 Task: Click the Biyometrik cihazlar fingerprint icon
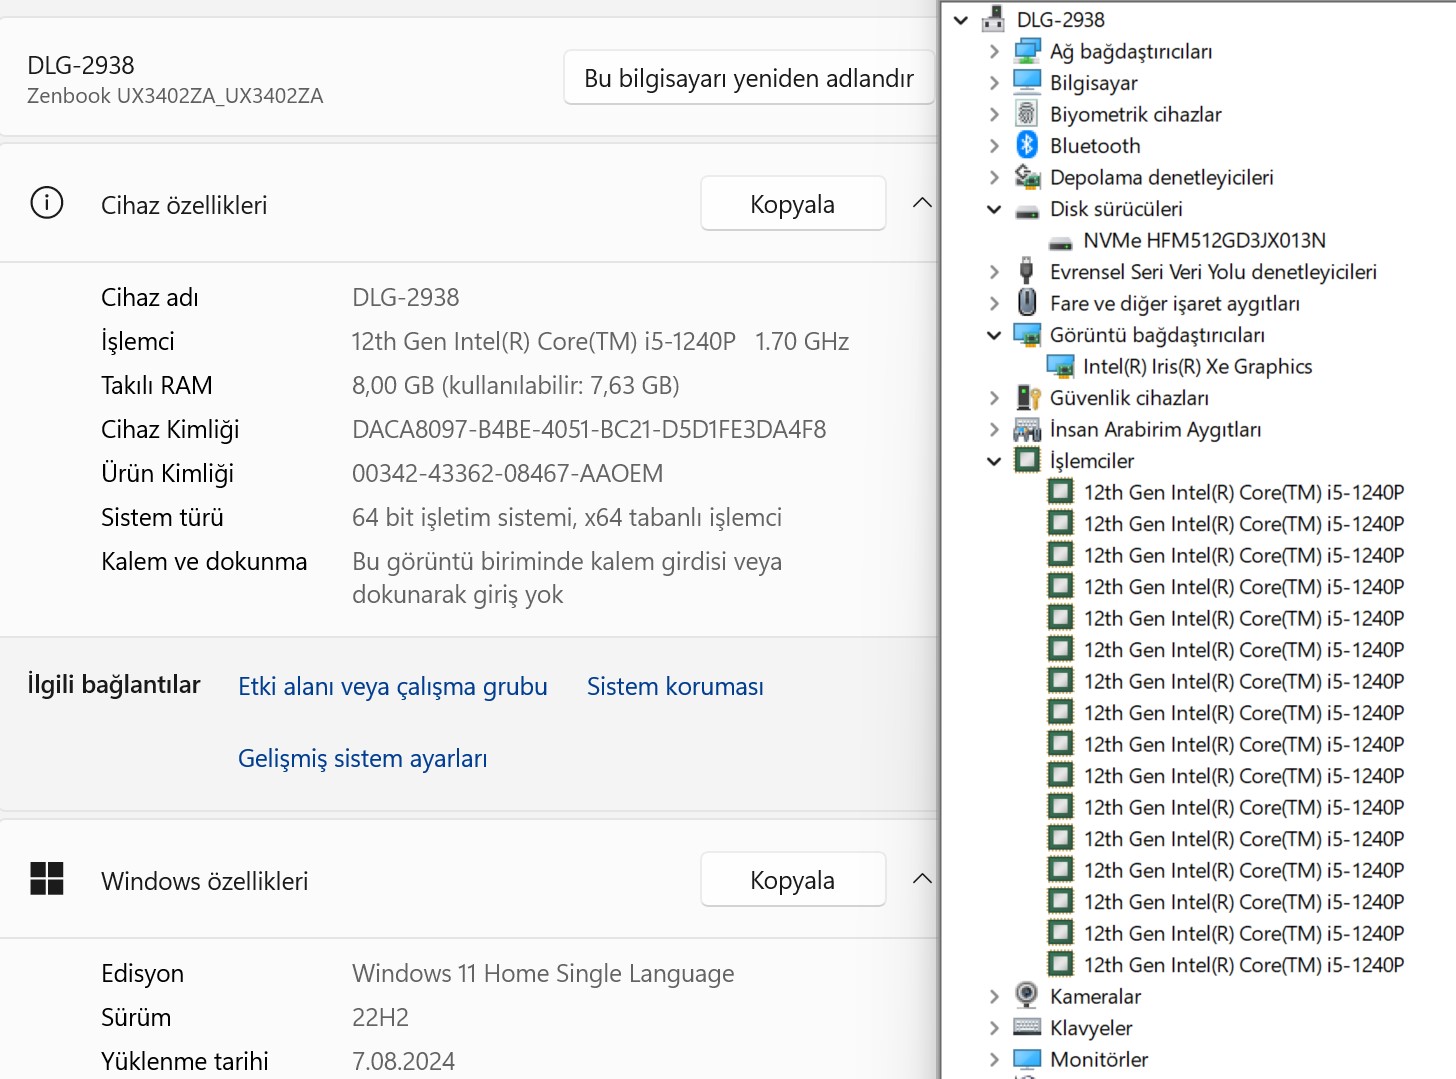(1027, 114)
